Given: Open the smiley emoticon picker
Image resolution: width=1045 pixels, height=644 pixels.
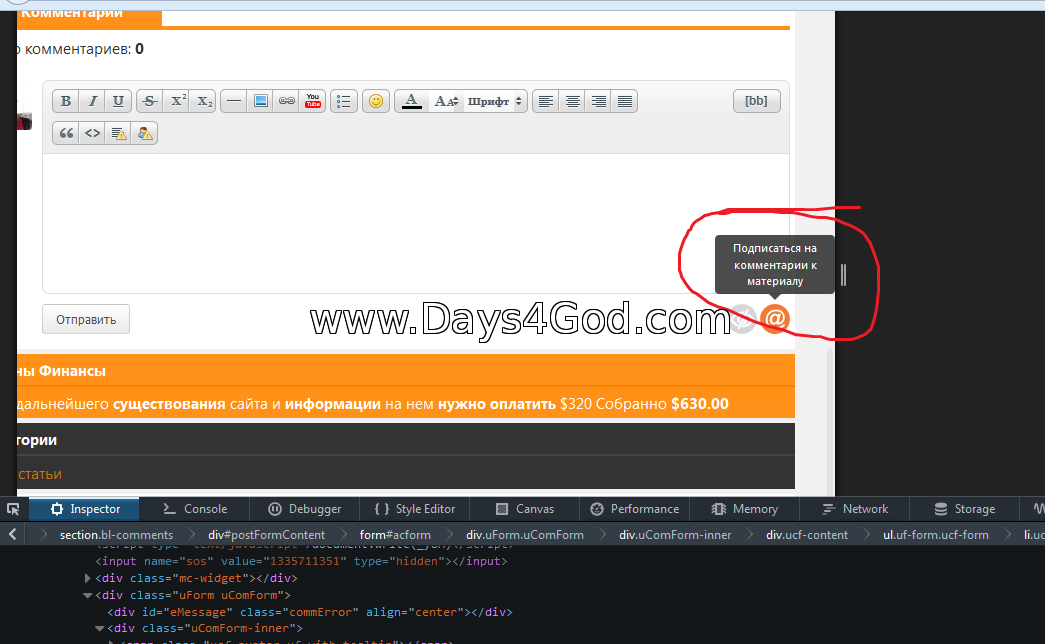Looking at the screenshot, I should point(376,101).
